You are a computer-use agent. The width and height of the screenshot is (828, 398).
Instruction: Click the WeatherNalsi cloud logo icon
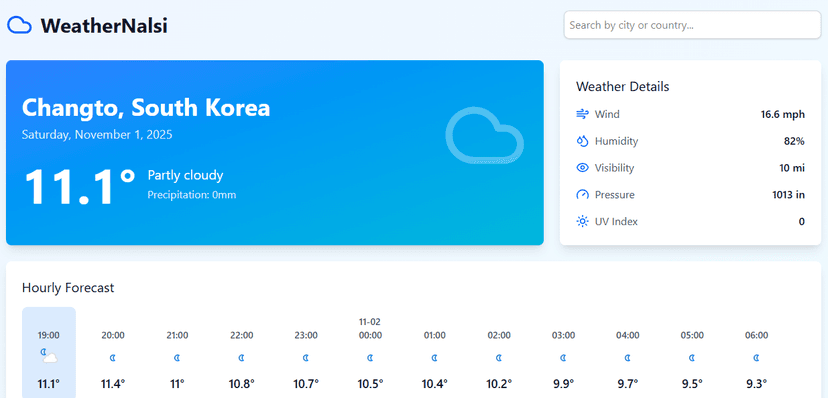(20, 25)
